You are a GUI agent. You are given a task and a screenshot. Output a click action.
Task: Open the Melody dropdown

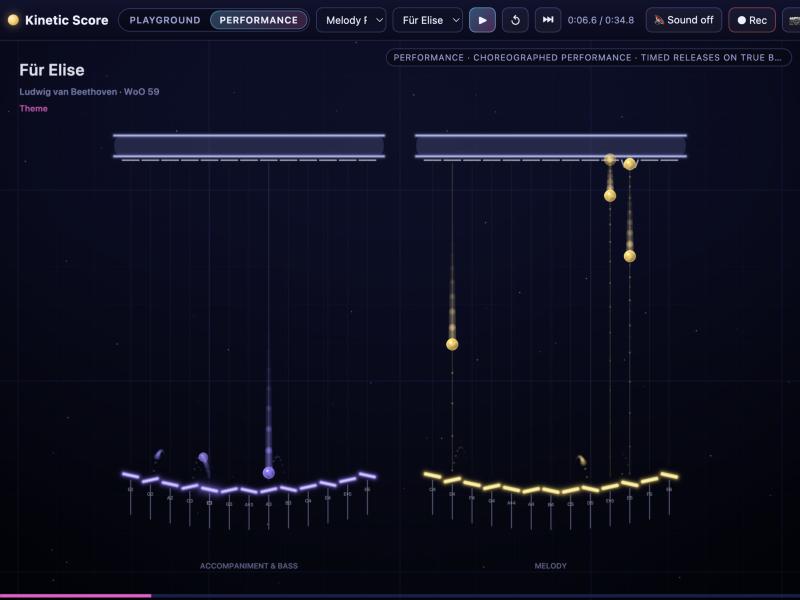coord(351,20)
